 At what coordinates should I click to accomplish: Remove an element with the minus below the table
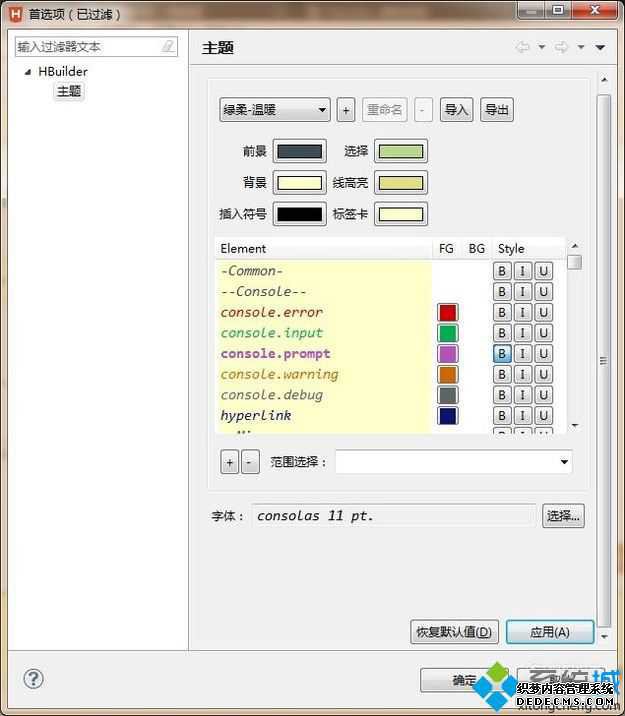[250, 462]
